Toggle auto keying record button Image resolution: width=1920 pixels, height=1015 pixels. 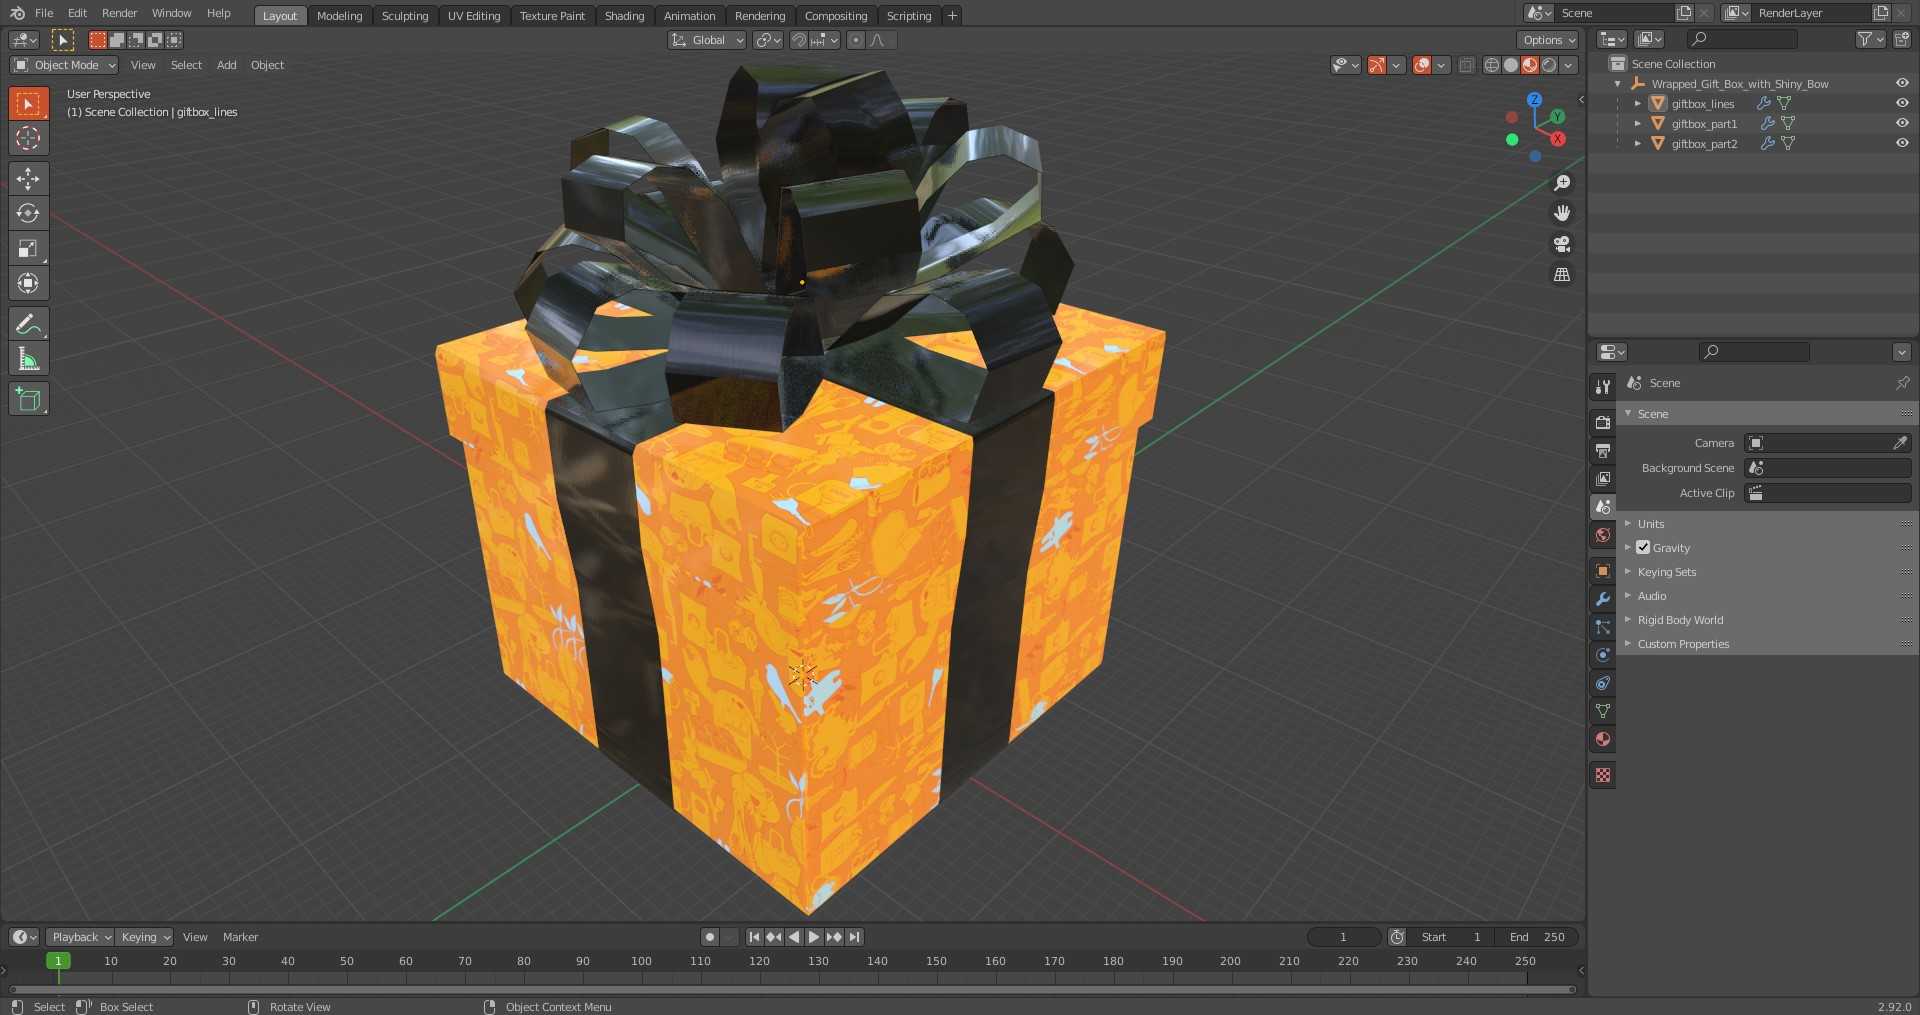pos(710,937)
